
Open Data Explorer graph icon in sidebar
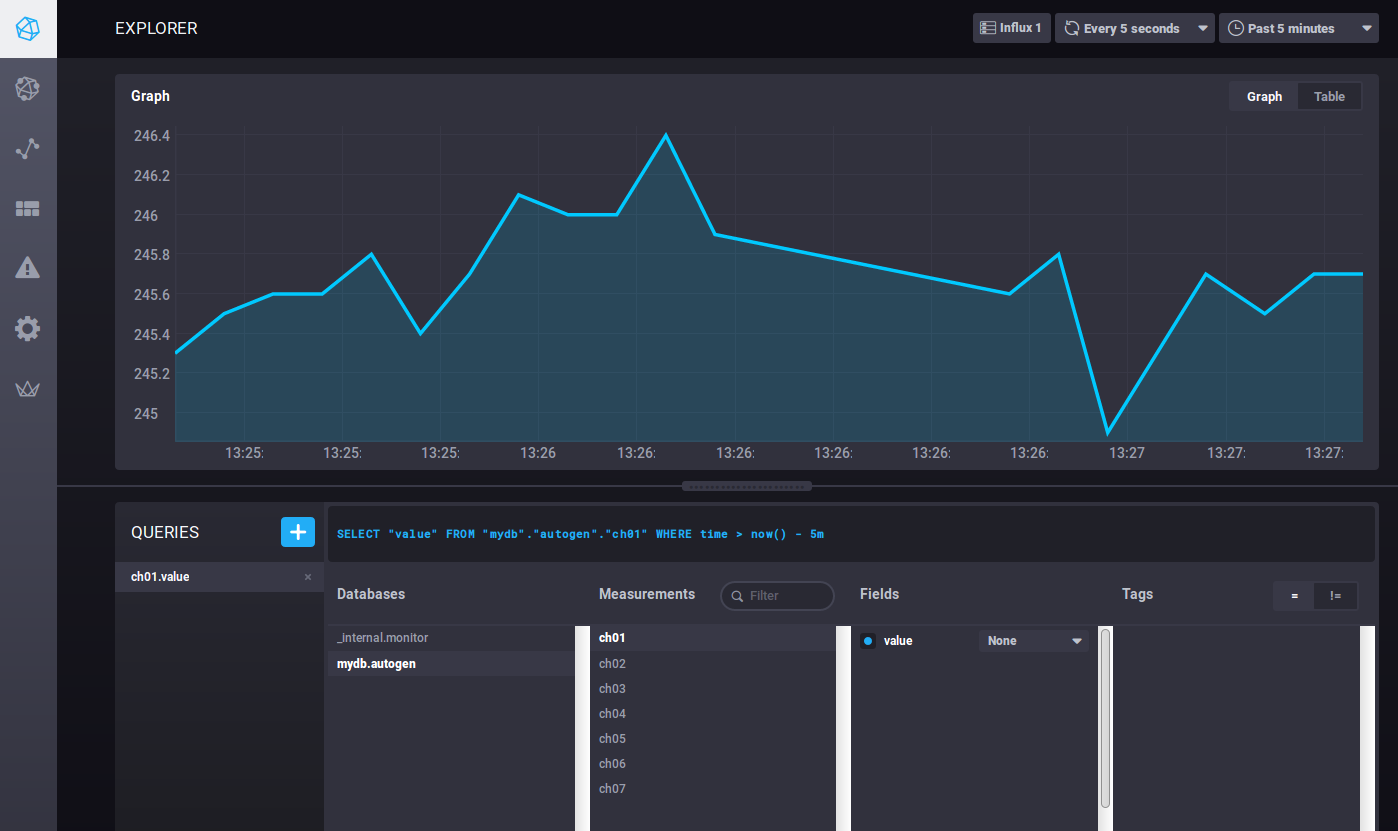click(x=28, y=149)
